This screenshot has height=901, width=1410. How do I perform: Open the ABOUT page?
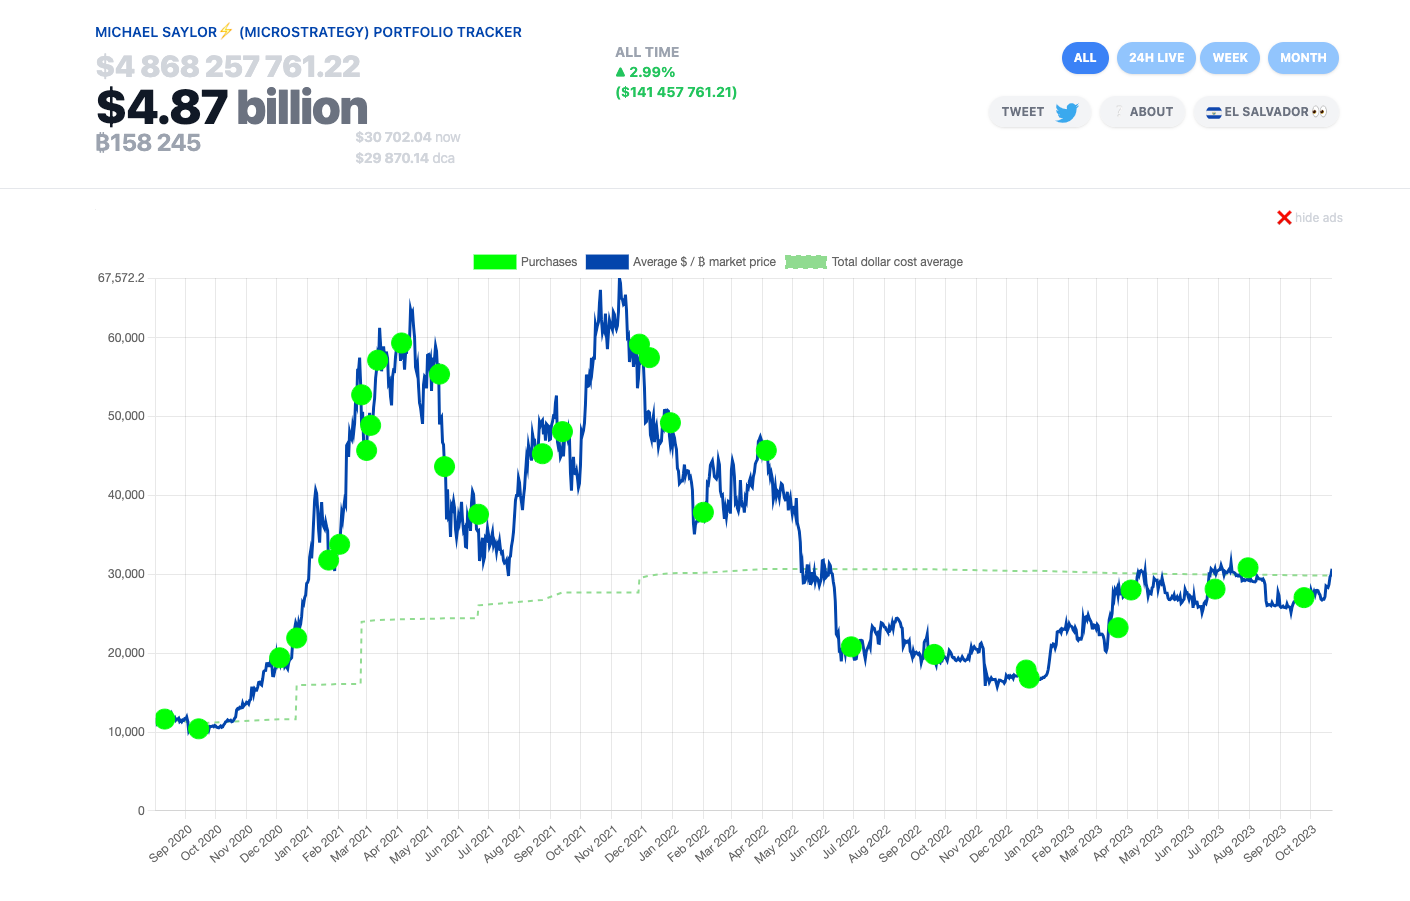1143,112
